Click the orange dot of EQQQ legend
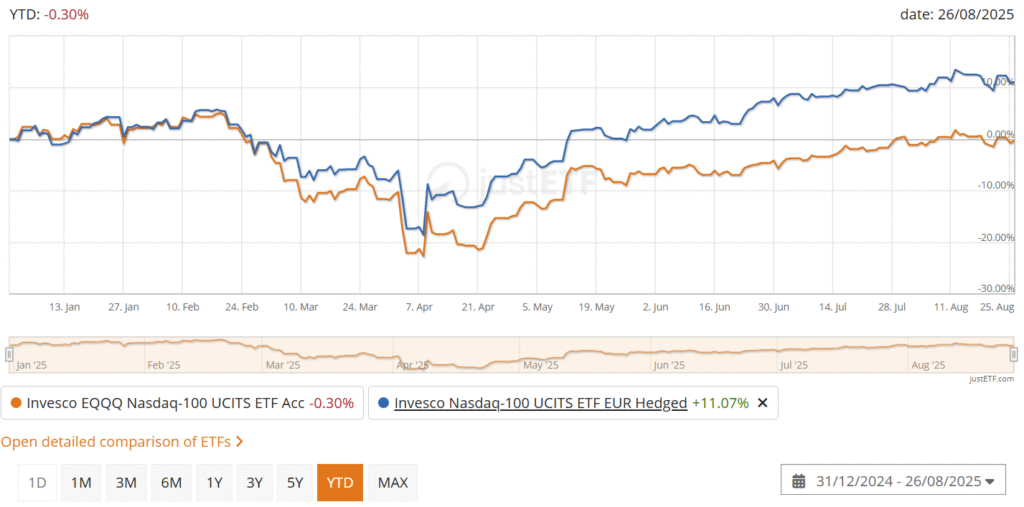 [17, 403]
